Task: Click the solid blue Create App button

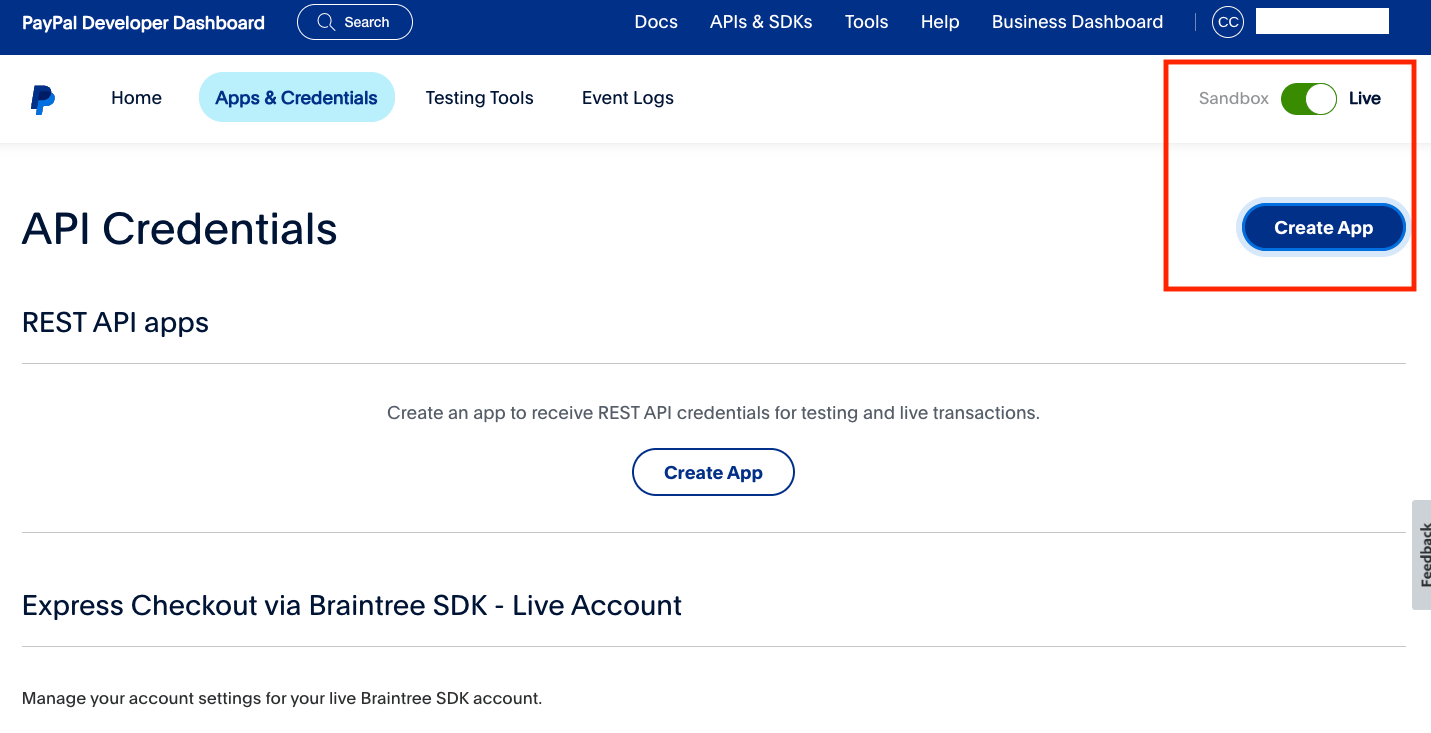Action: pyautogui.click(x=1323, y=228)
